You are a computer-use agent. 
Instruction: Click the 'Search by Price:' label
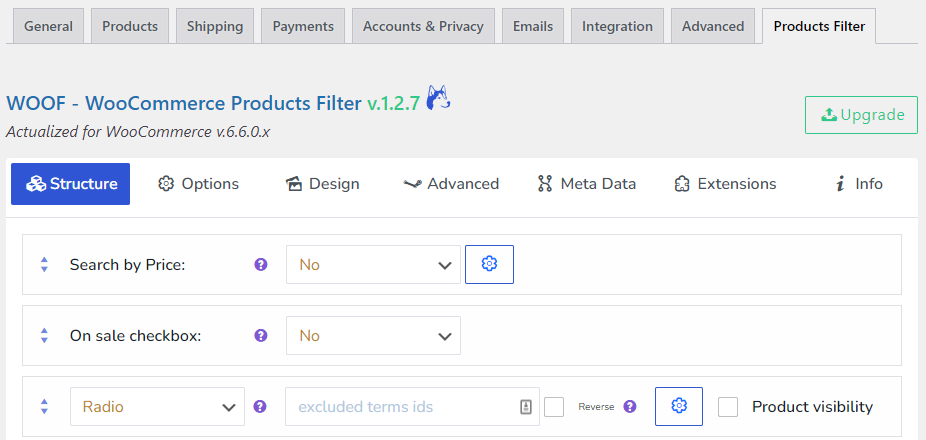click(x=128, y=265)
